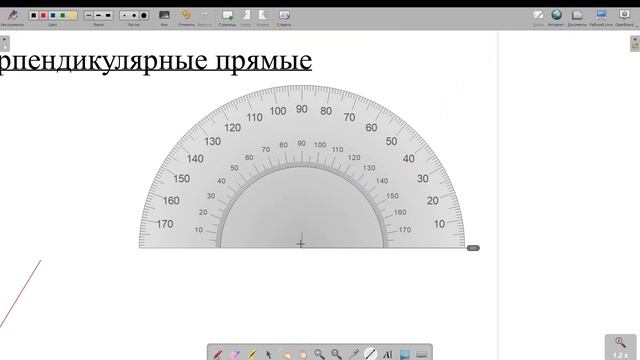Select the Interact hand tool
Viewport: 640px width, 360px height.
(286, 354)
